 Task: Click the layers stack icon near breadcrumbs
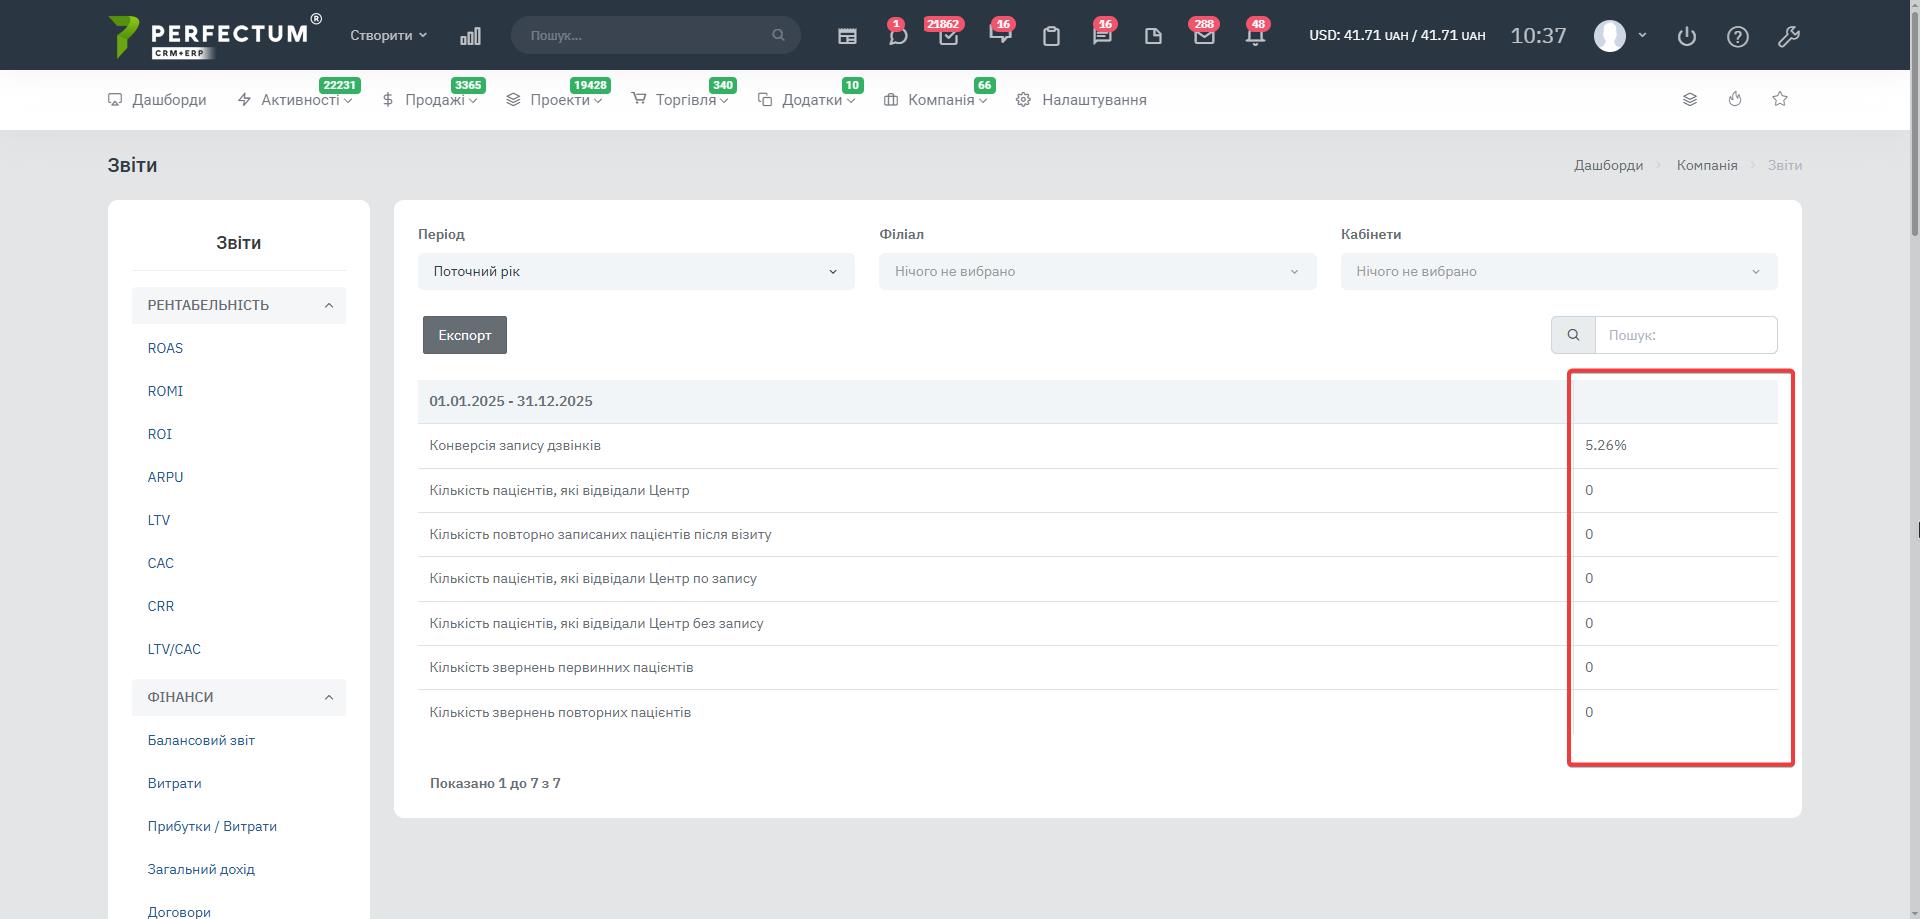(x=1690, y=99)
